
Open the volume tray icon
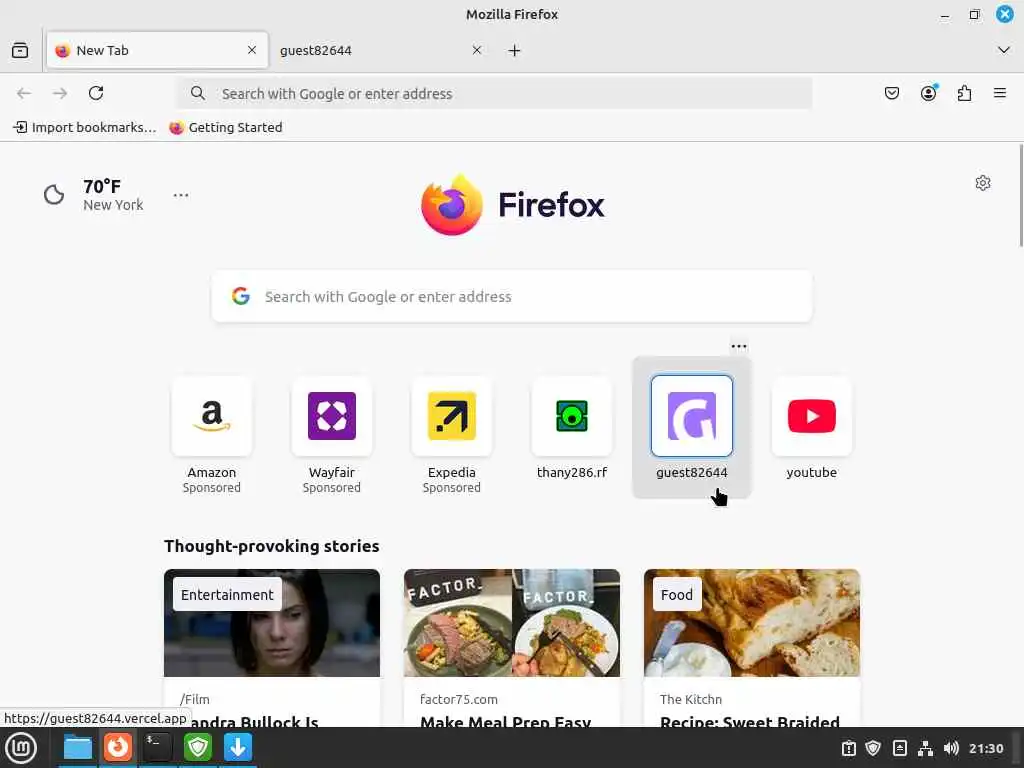pos(951,748)
